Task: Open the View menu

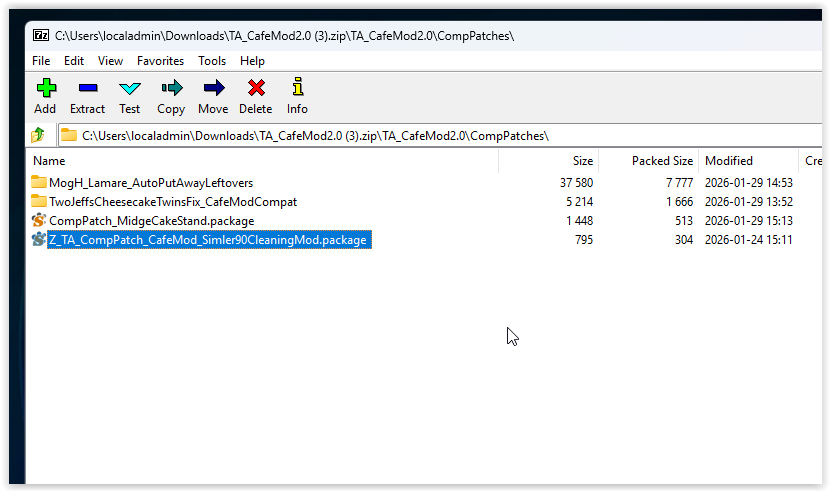Action: pos(110,61)
